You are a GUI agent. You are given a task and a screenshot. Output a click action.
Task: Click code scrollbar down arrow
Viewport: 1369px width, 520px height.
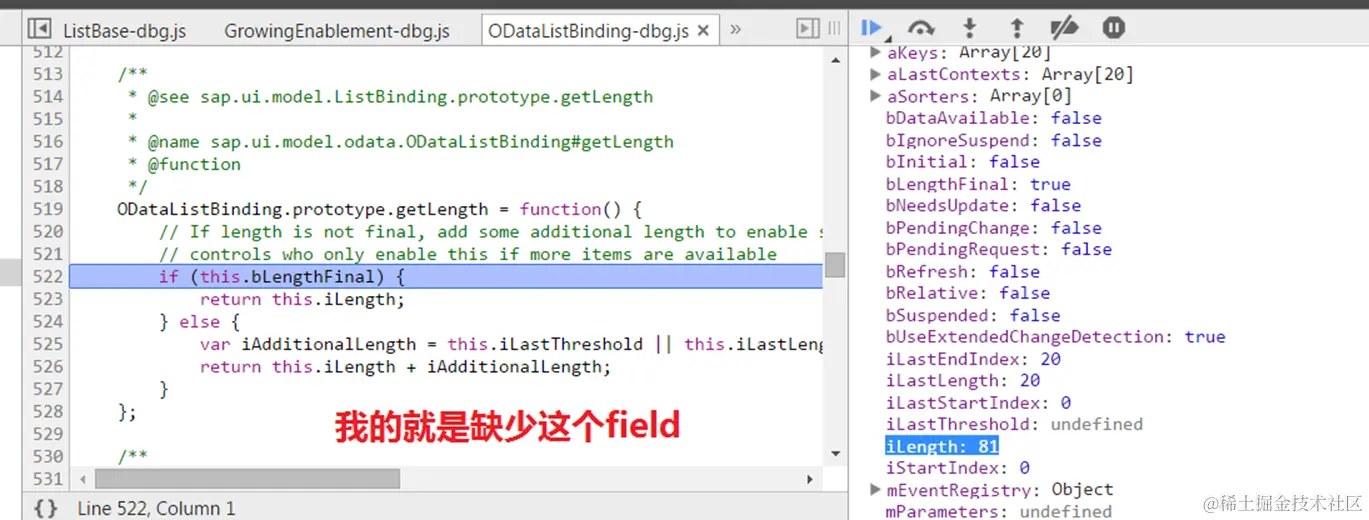[x=835, y=453]
